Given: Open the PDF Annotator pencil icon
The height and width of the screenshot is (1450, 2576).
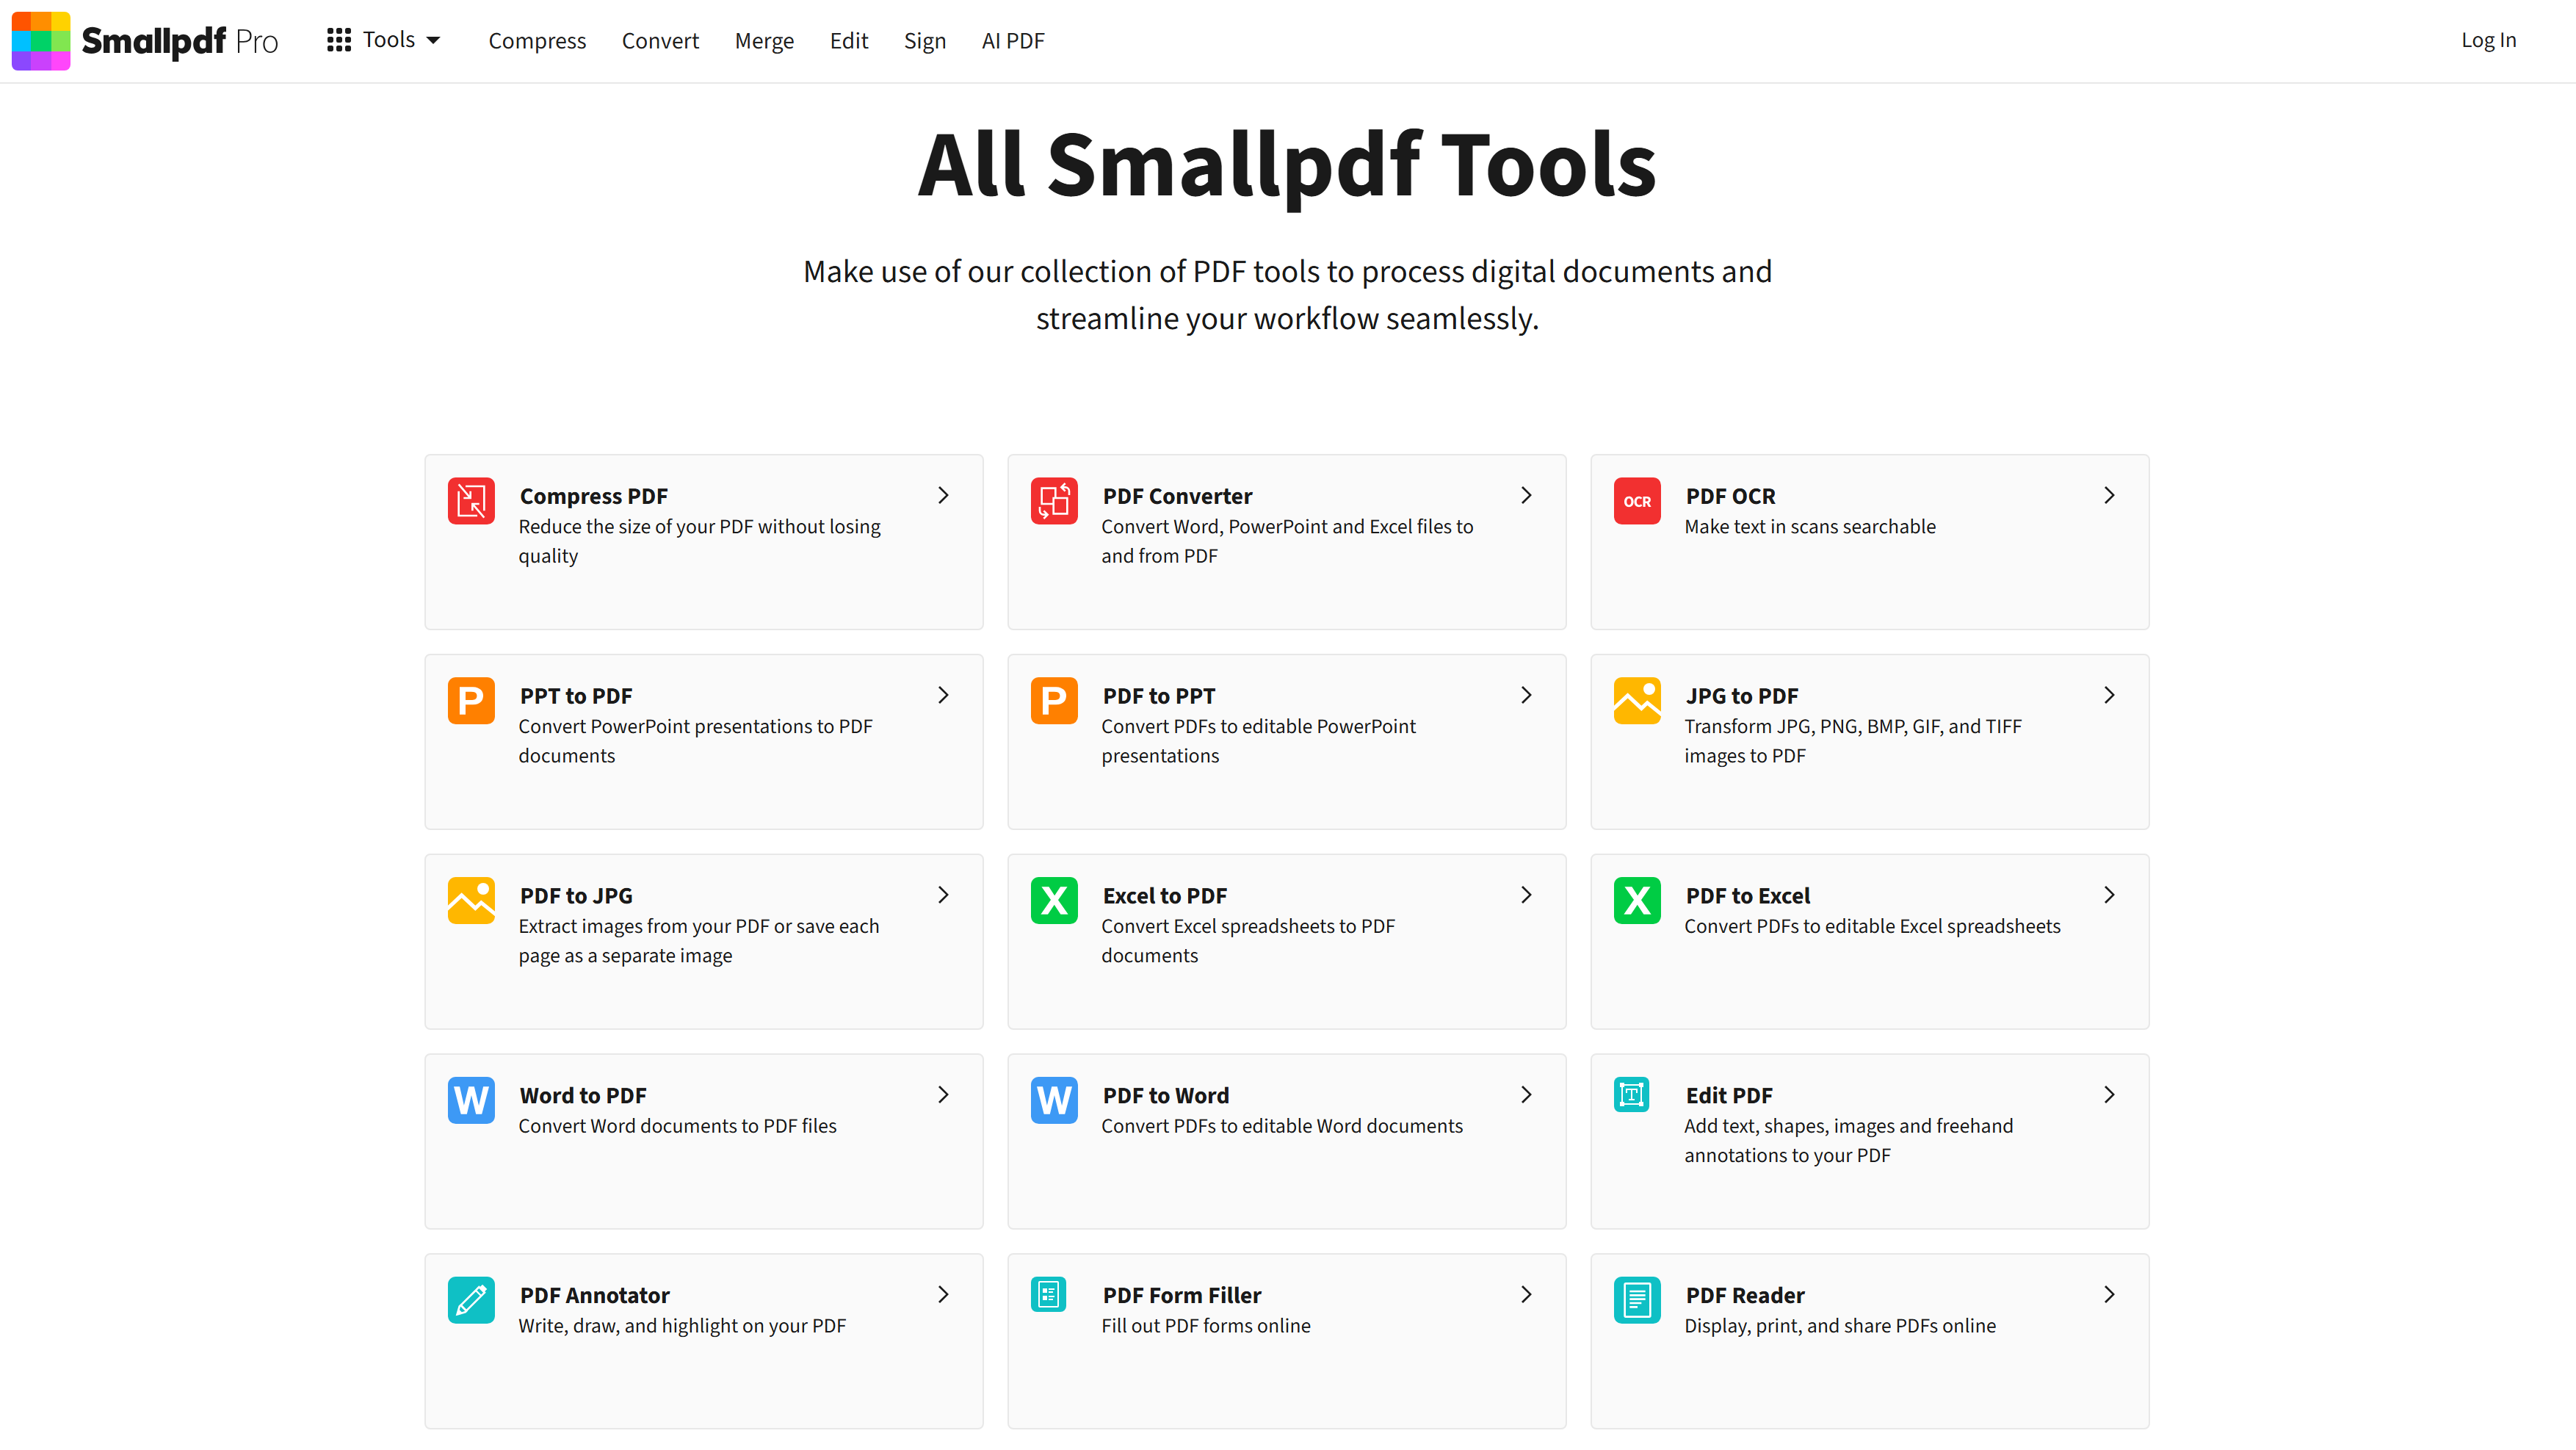Looking at the screenshot, I should click(x=470, y=1300).
